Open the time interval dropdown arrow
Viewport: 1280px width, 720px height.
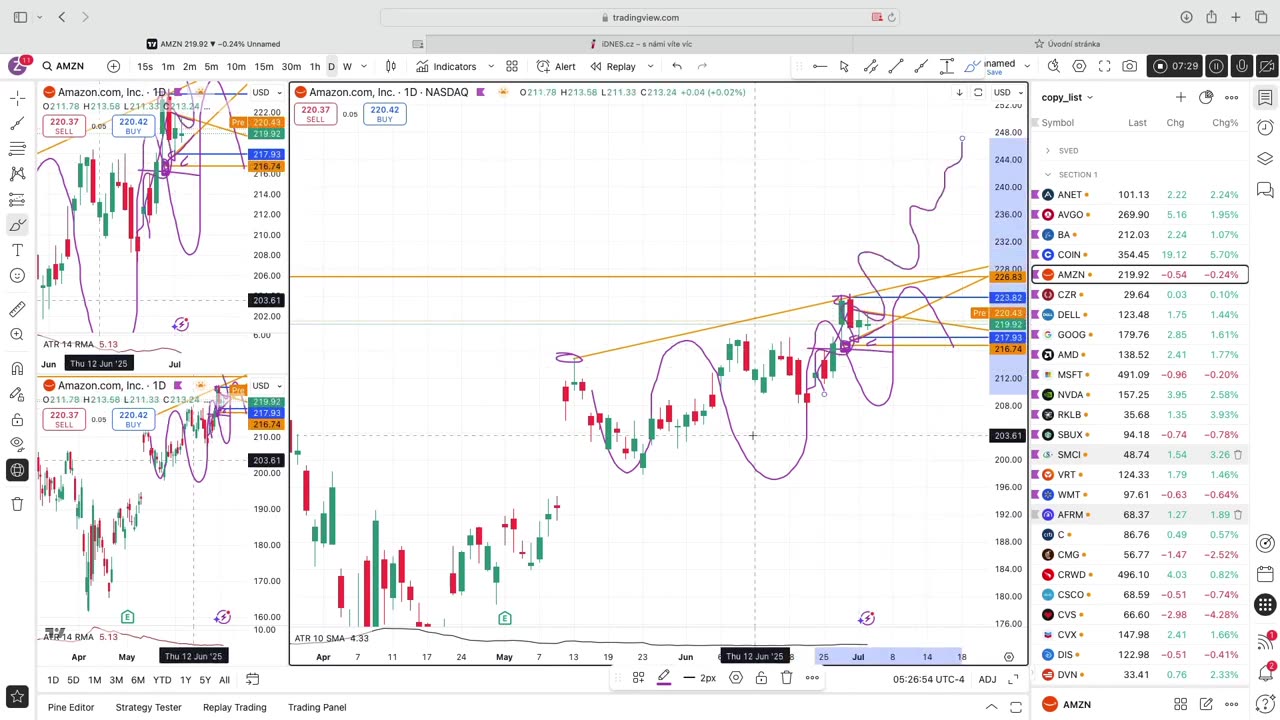coord(363,66)
